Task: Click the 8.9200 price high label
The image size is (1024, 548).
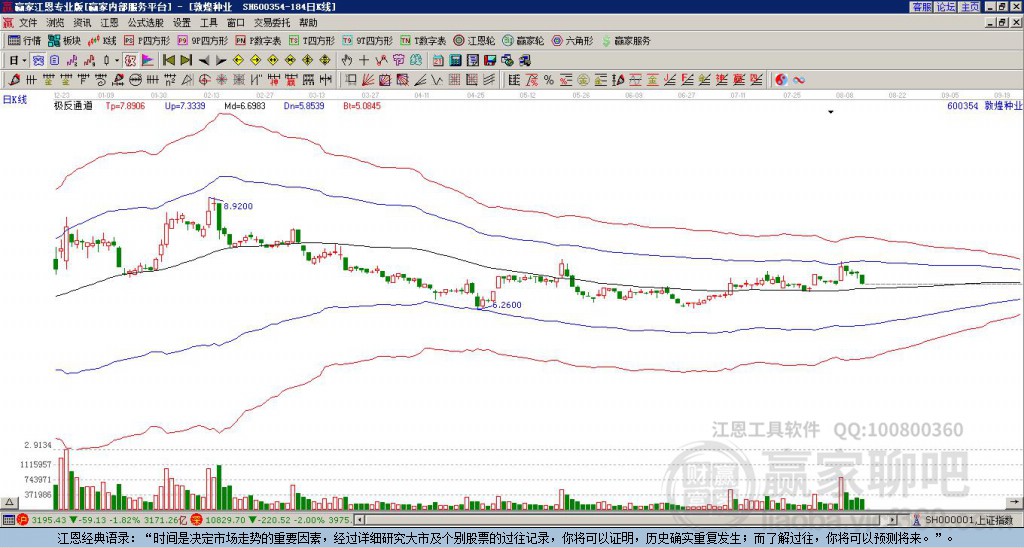Action: coord(238,206)
